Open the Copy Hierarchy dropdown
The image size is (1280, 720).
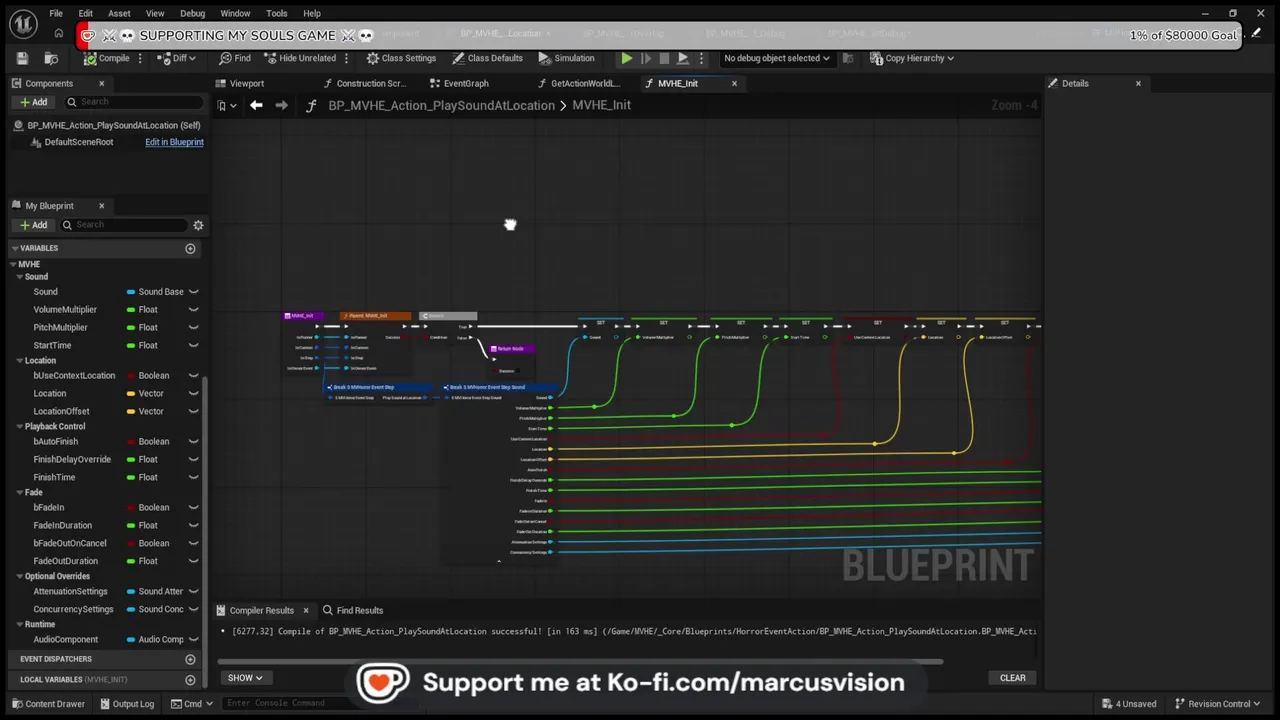(x=912, y=58)
